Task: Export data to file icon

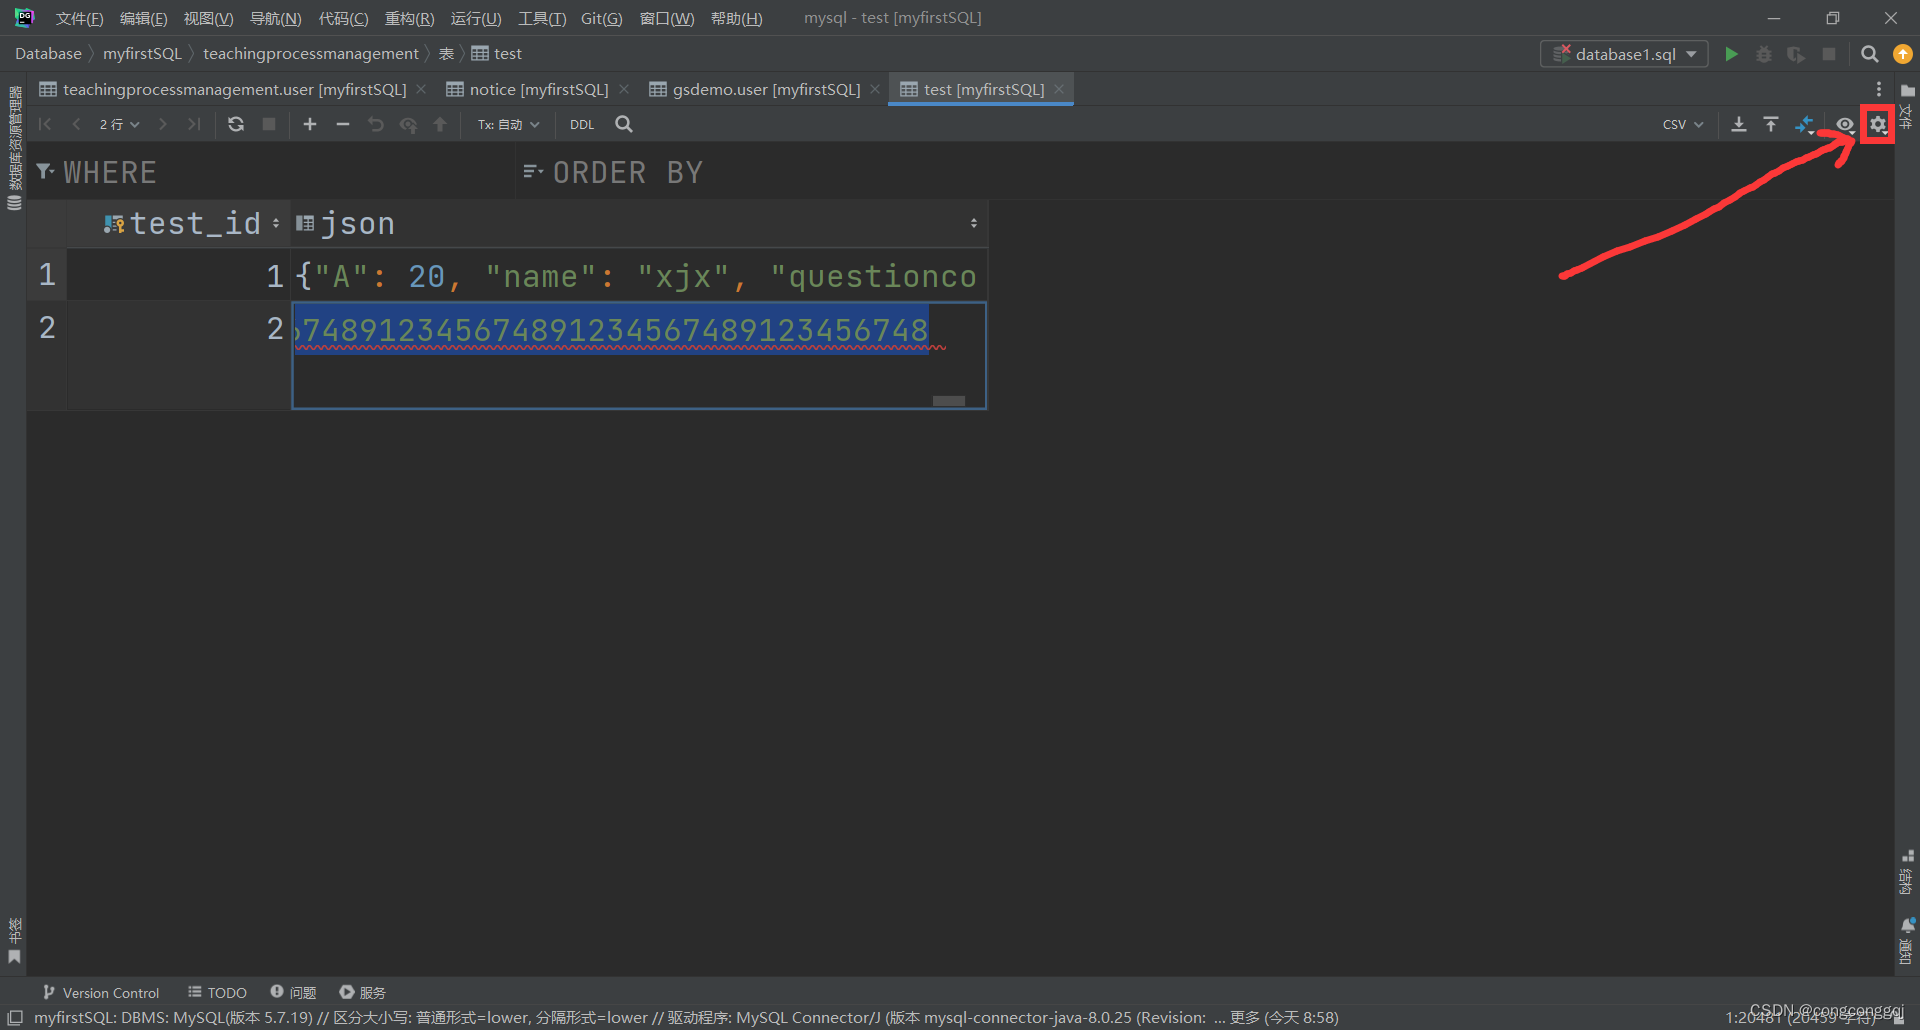Action: coord(1739,124)
